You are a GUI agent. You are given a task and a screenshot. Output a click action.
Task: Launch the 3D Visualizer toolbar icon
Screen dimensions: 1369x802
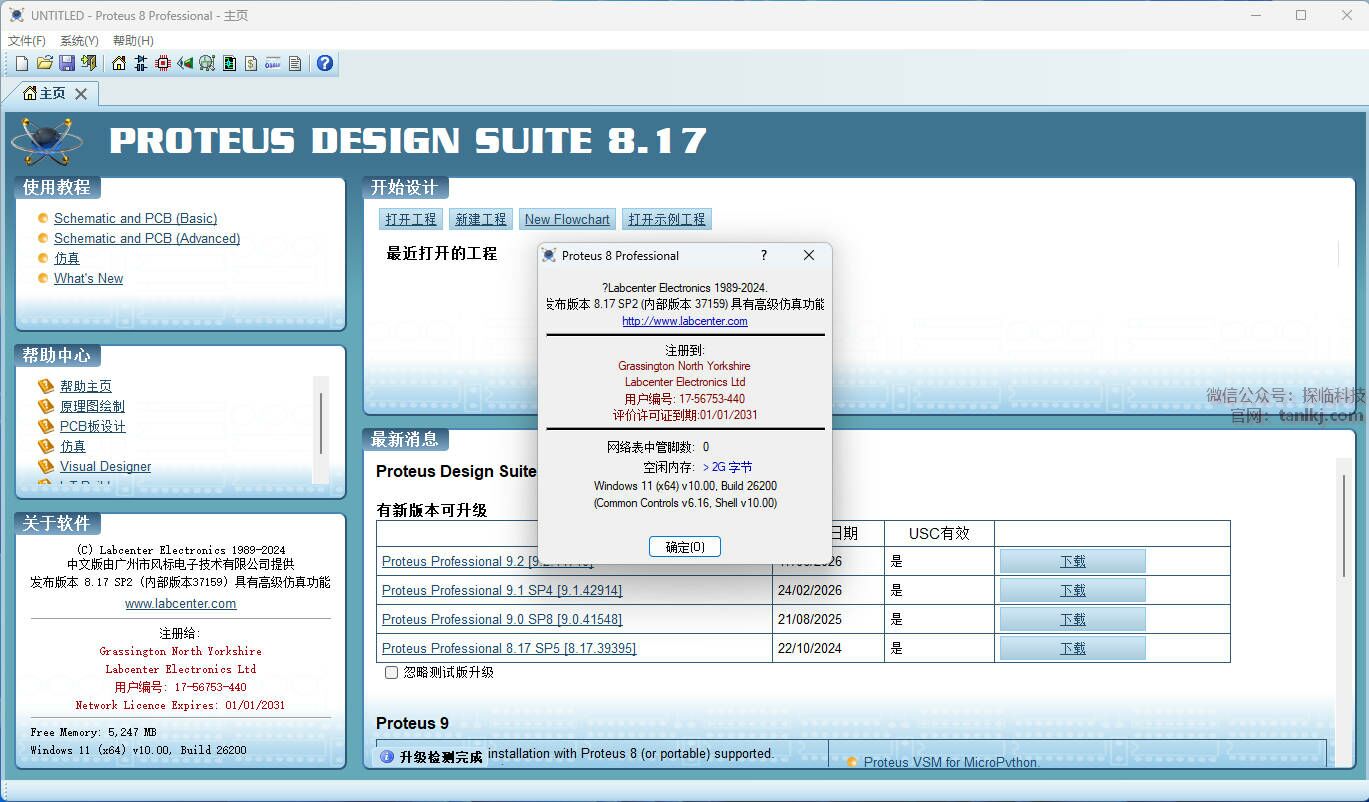click(185, 63)
